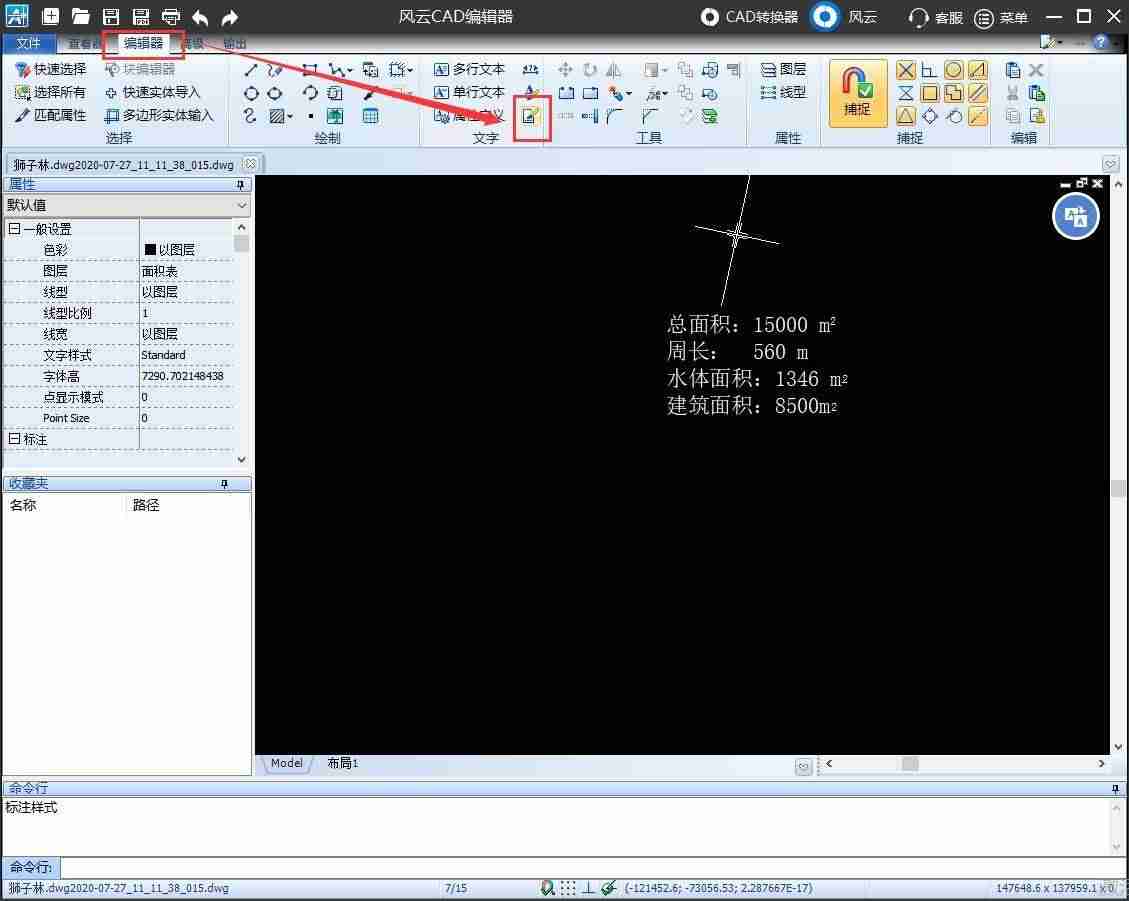Close the 狮子林.dwg document tab

(x=251, y=164)
